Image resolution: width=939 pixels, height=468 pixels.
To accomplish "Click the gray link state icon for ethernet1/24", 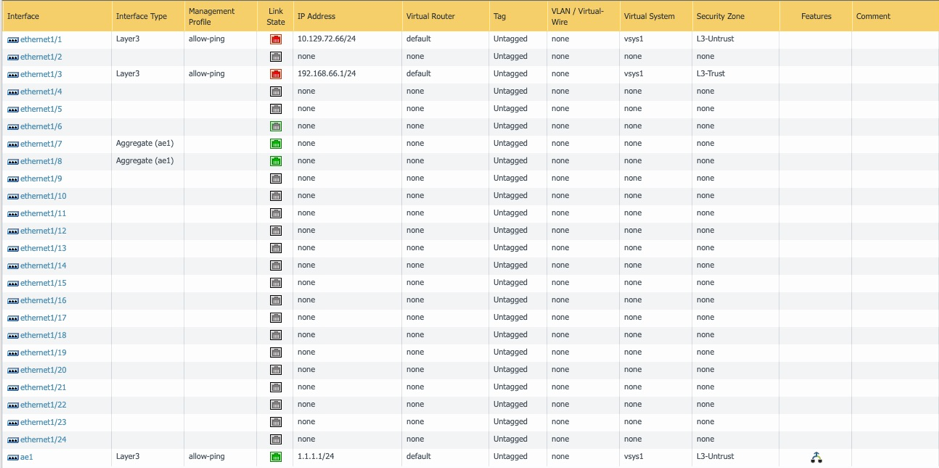I will tap(276, 439).
